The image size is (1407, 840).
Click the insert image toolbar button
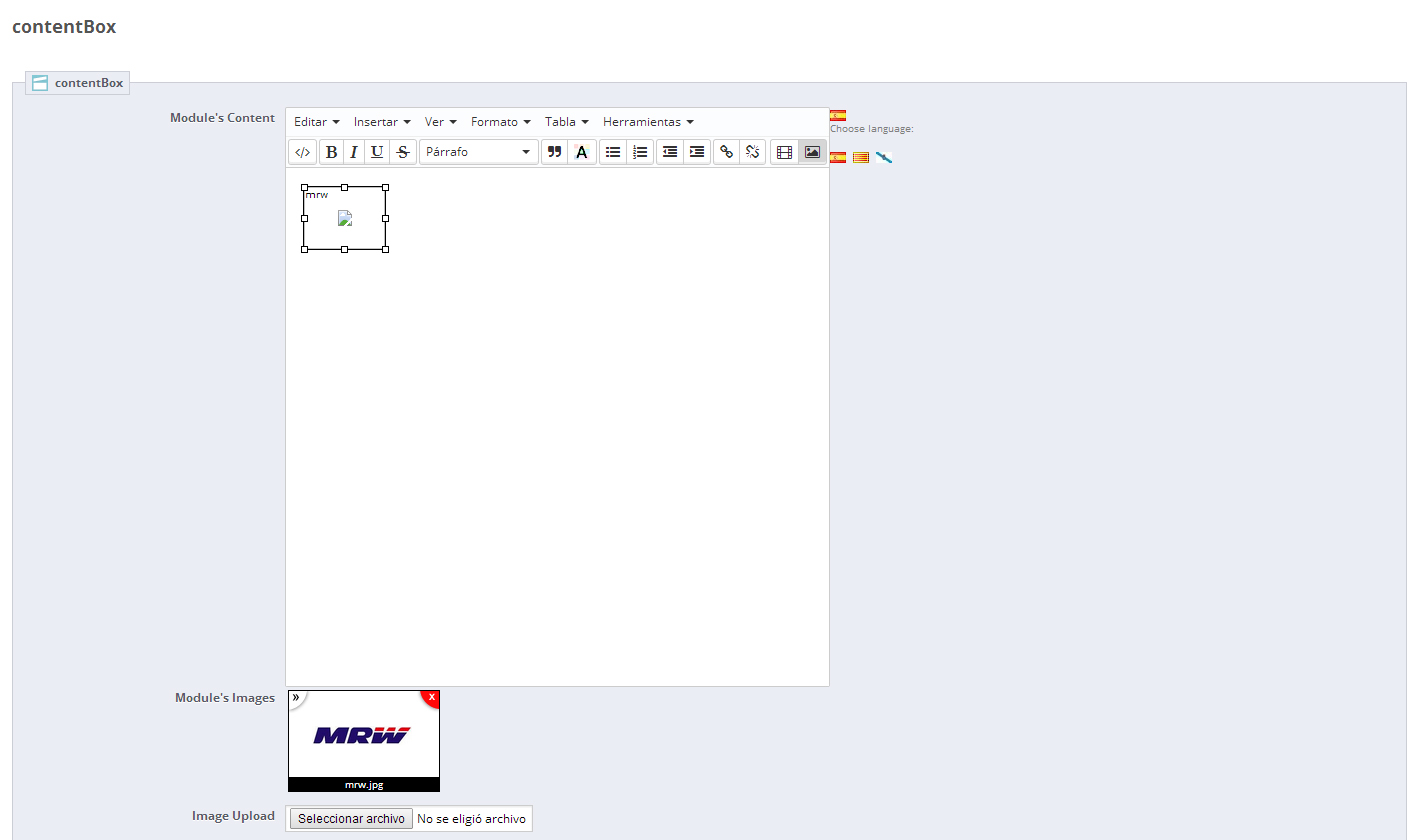812,152
